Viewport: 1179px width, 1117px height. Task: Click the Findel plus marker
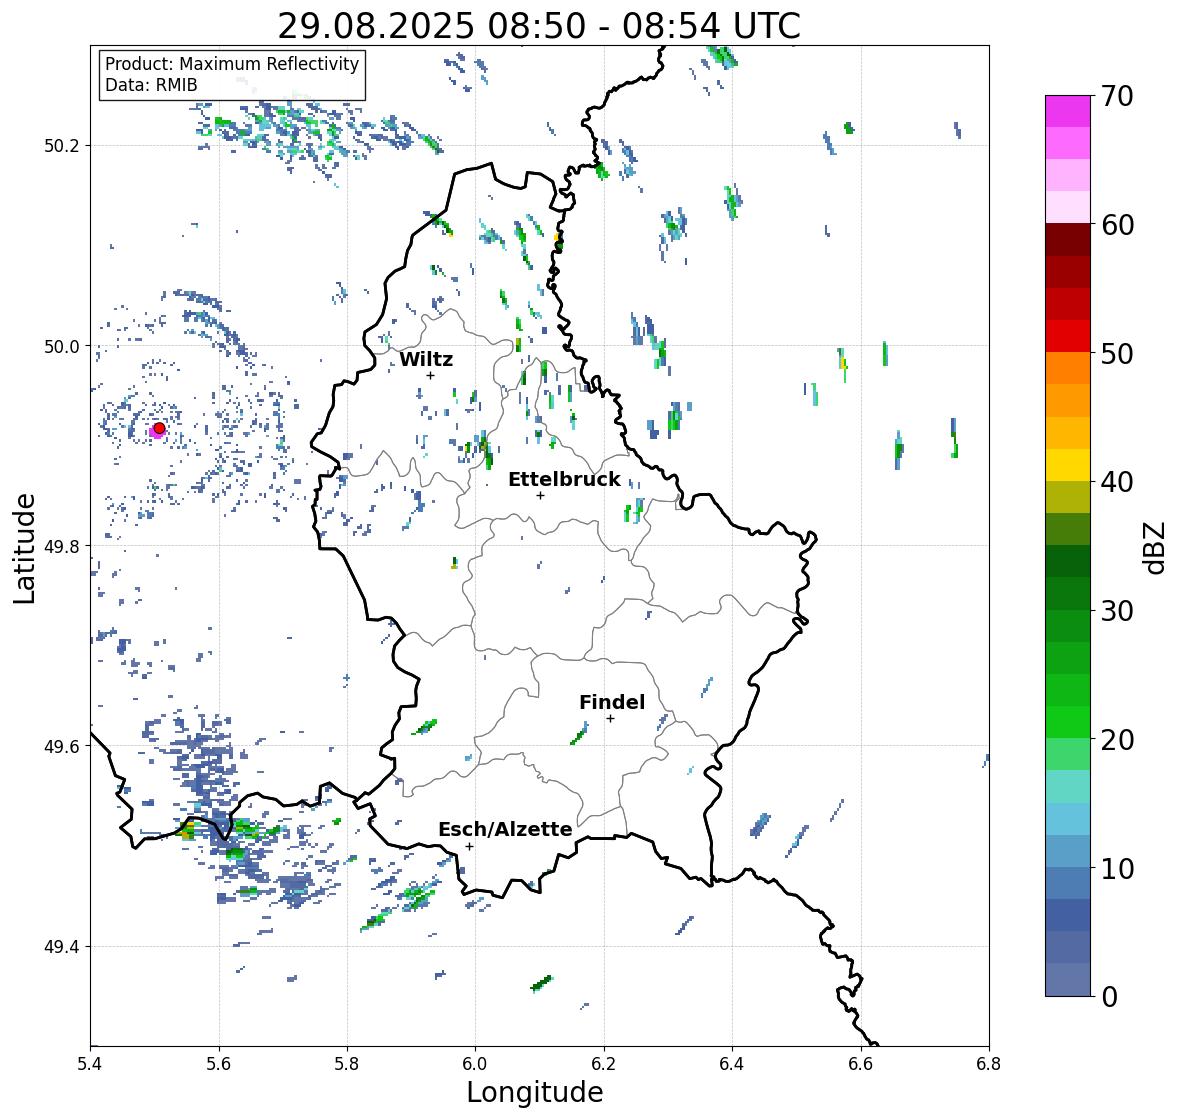[611, 719]
